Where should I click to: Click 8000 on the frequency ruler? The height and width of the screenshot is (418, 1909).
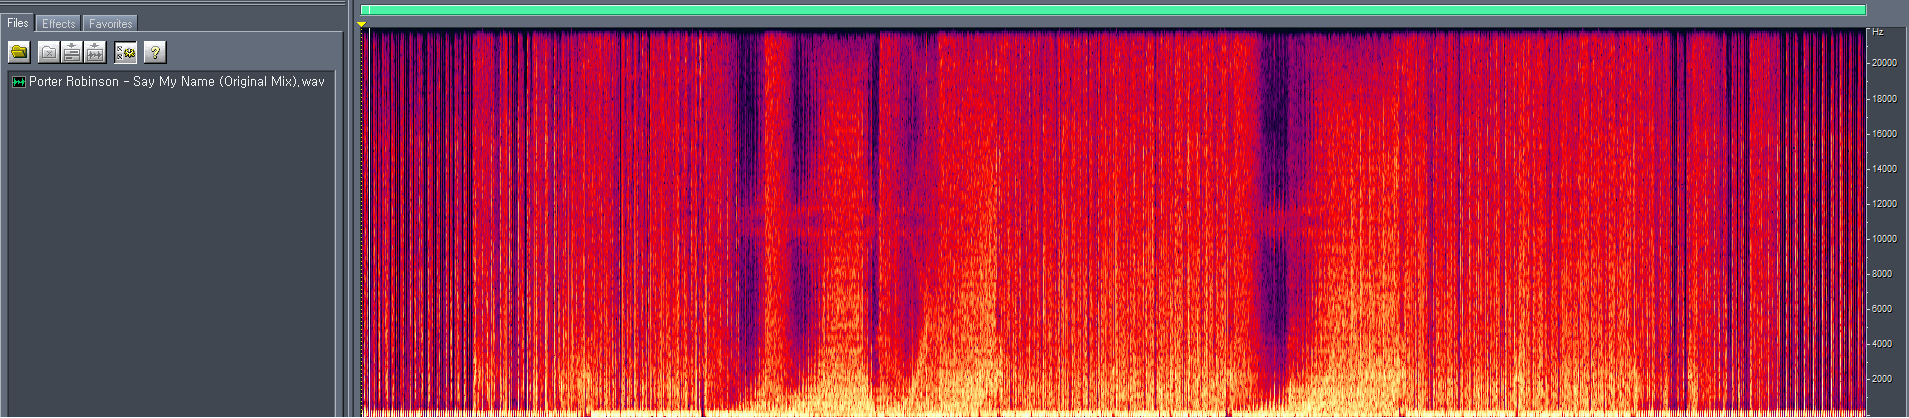1881,274
